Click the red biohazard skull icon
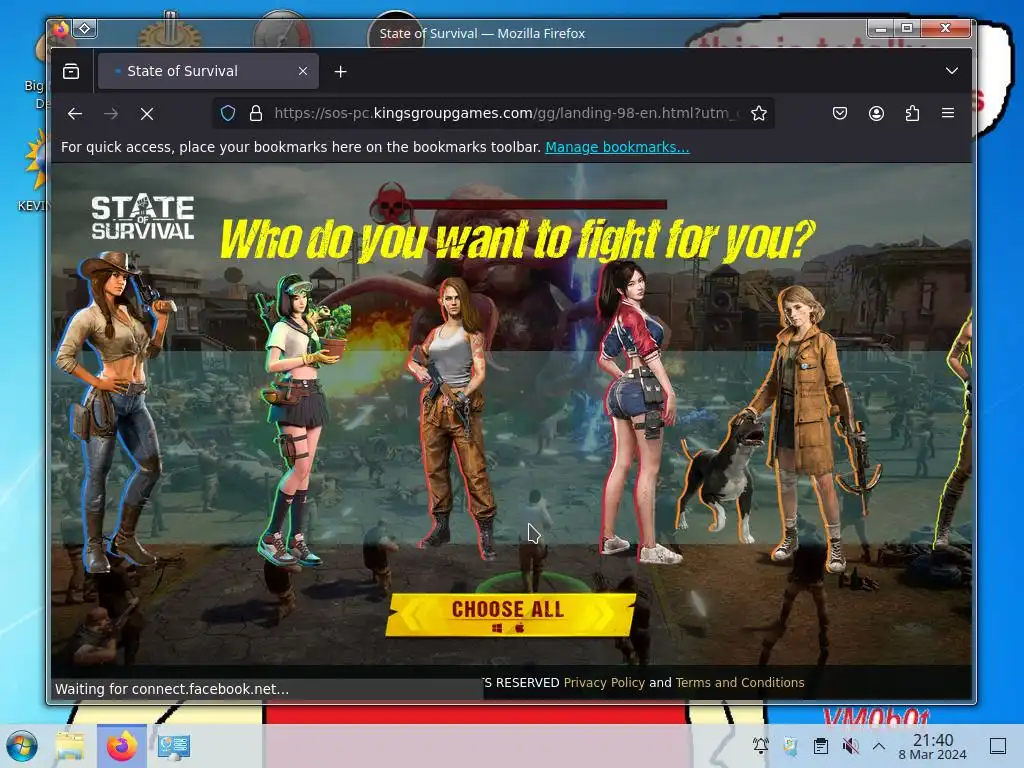 [x=390, y=204]
